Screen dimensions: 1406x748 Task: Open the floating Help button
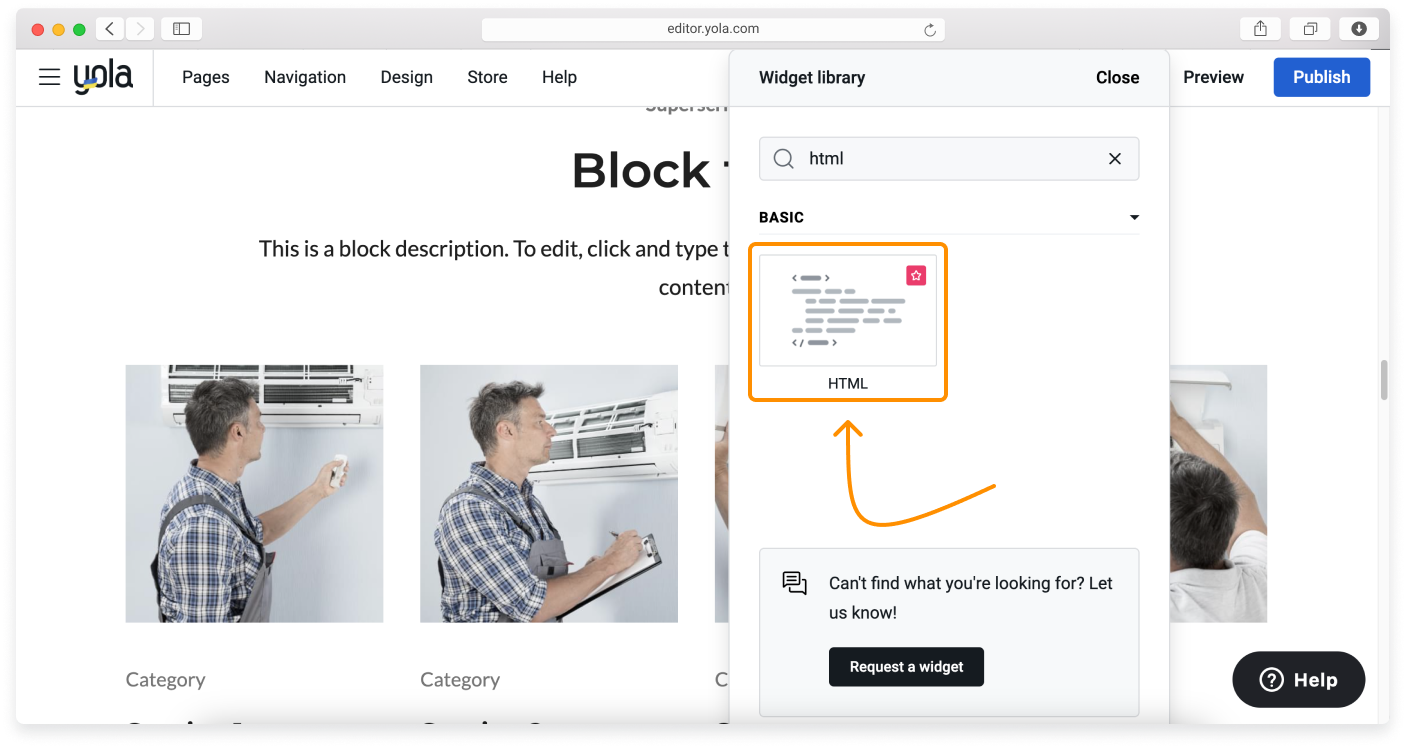click(1298, 679)
